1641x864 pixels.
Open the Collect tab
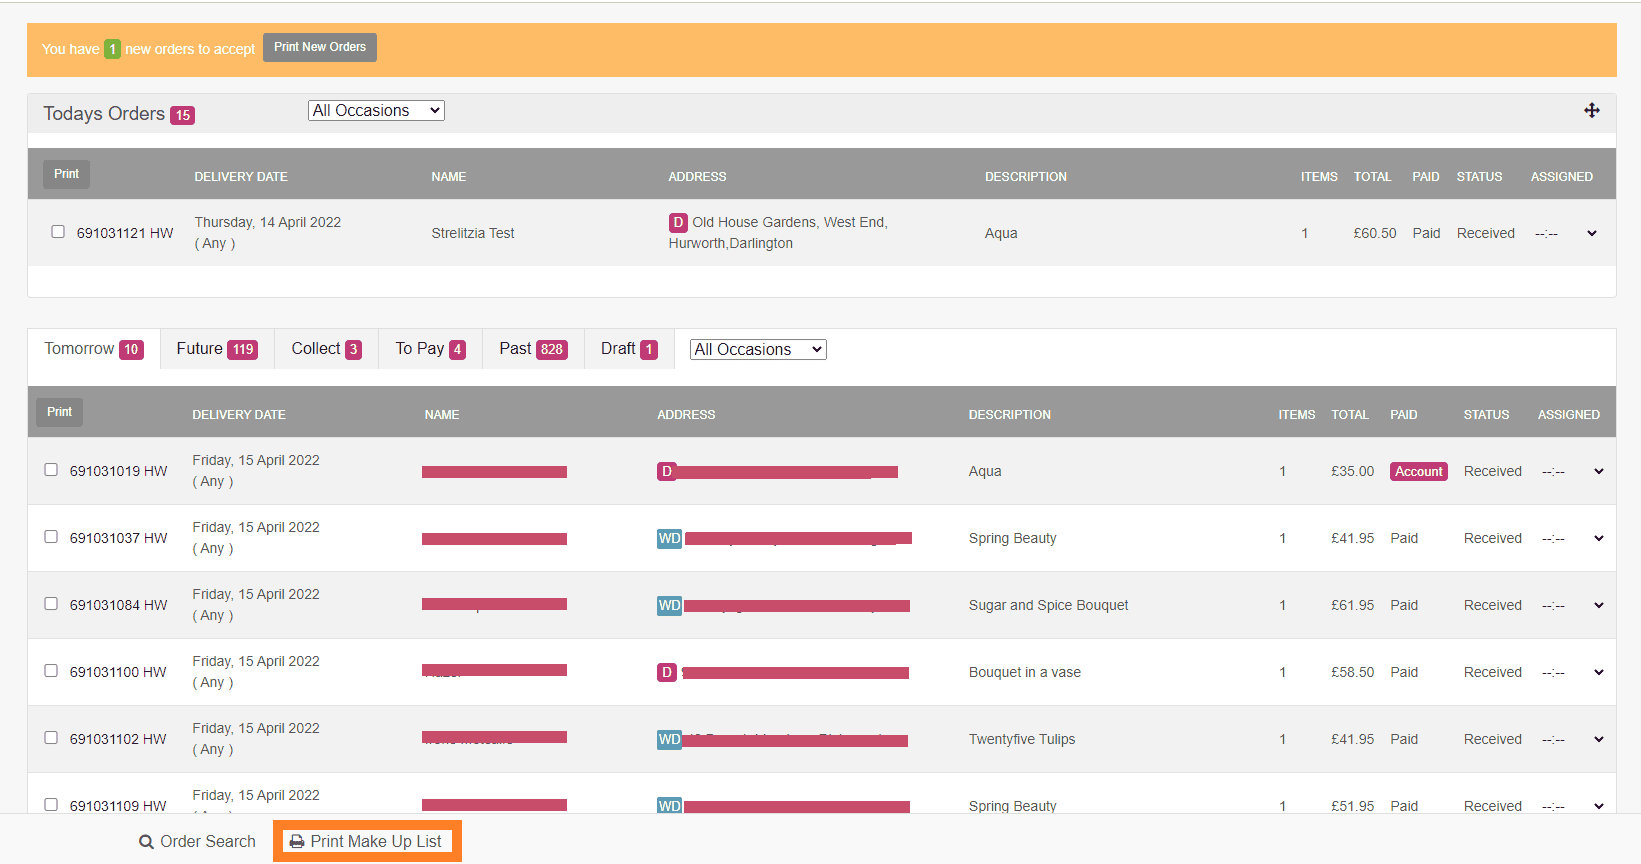click(327, 349)
